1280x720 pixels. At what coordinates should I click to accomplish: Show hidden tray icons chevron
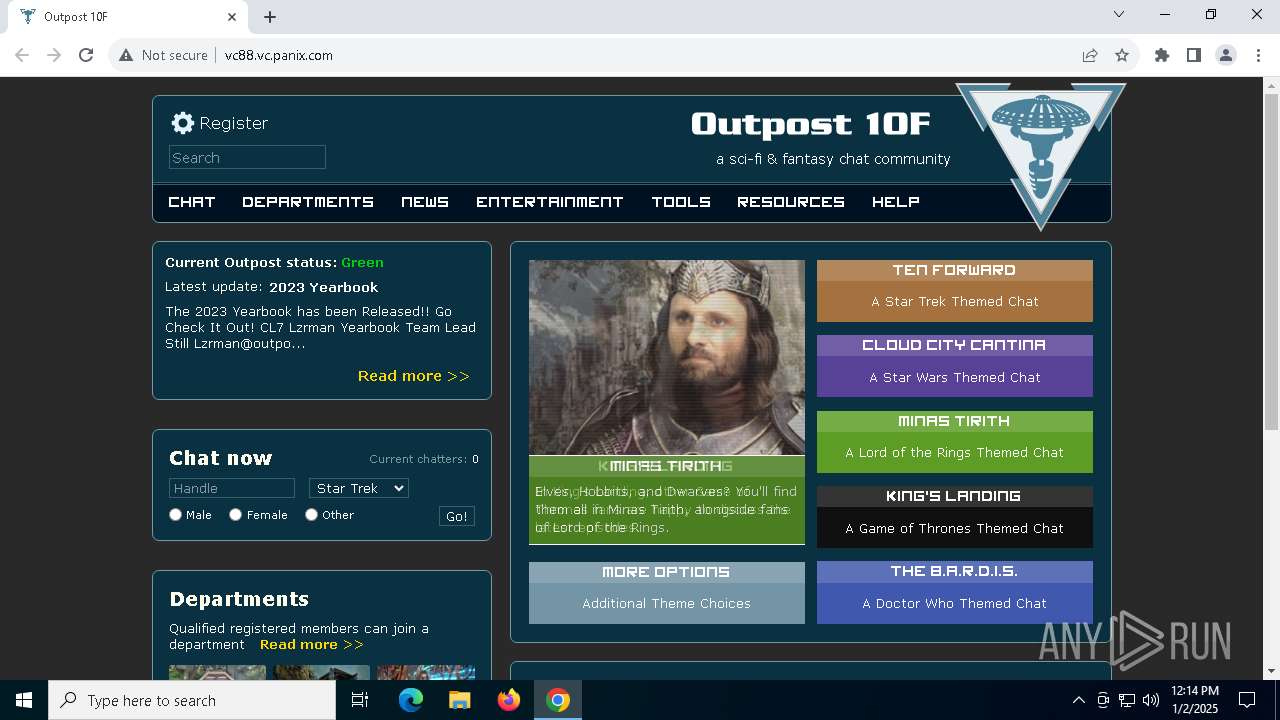pyautogui.click(x=1079, y=700)
